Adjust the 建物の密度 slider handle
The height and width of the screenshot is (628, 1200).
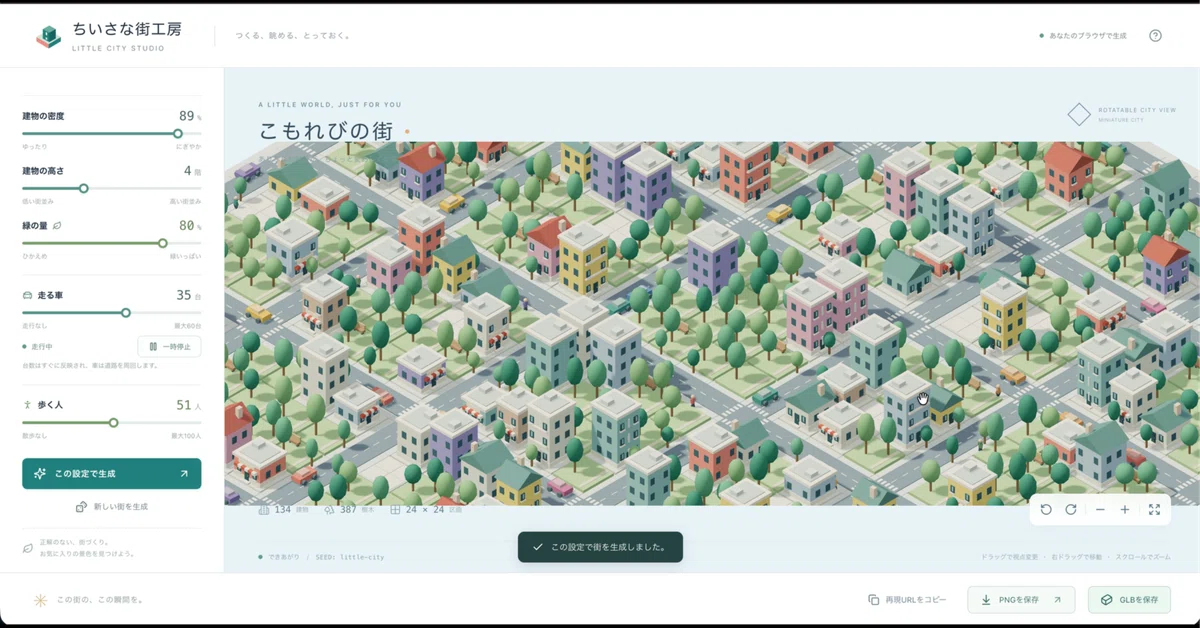(178, 133)
